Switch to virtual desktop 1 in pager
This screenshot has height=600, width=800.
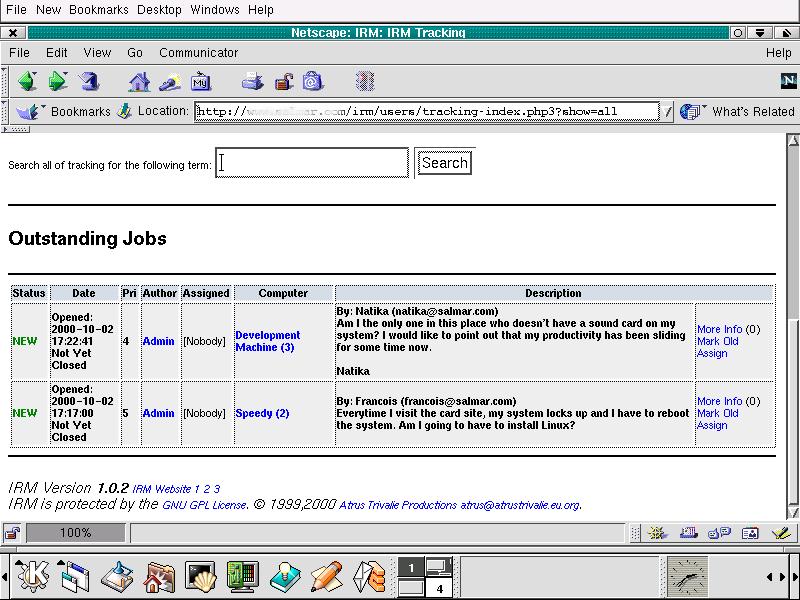(x=411, y=568)
